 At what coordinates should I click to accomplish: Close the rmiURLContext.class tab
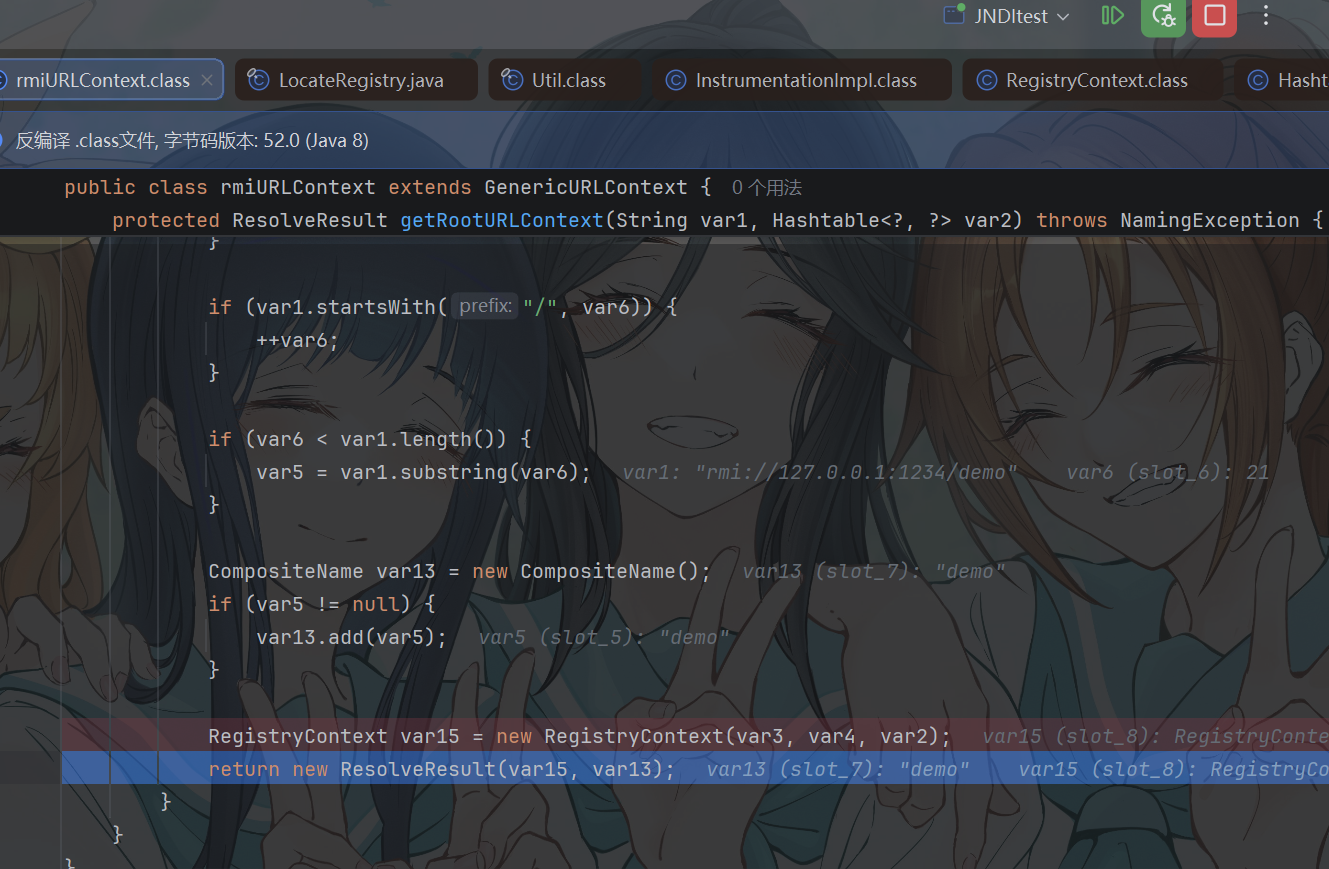click(207, 80)
